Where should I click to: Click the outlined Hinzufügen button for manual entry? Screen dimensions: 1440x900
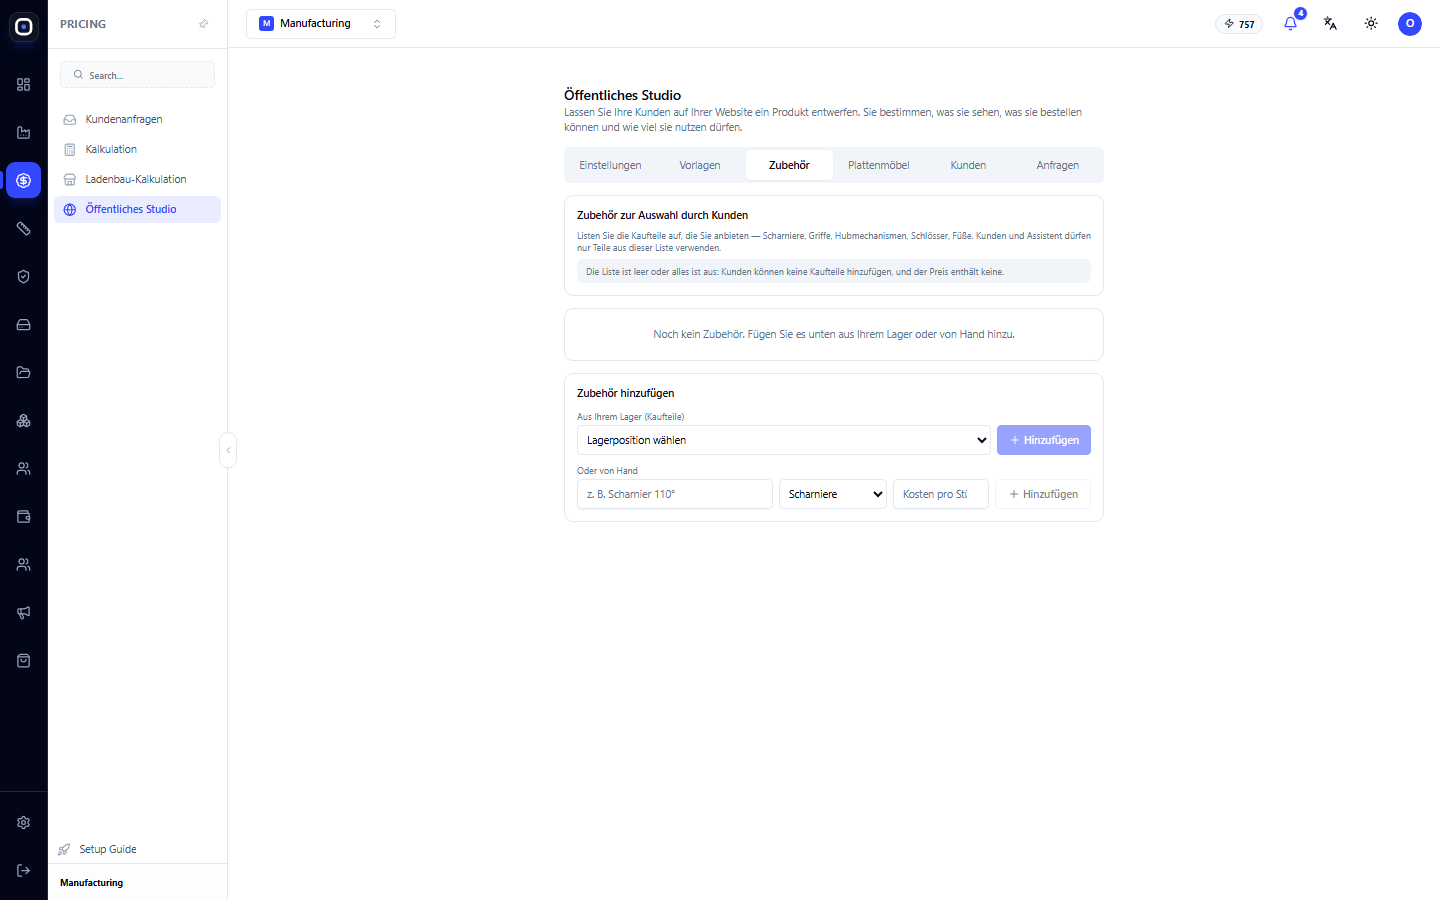1043,494
